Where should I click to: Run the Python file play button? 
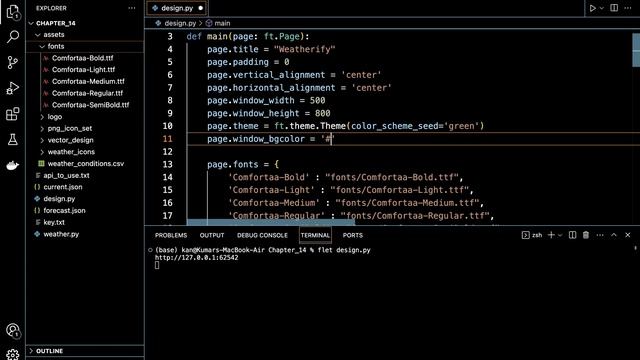coord(592,8)
